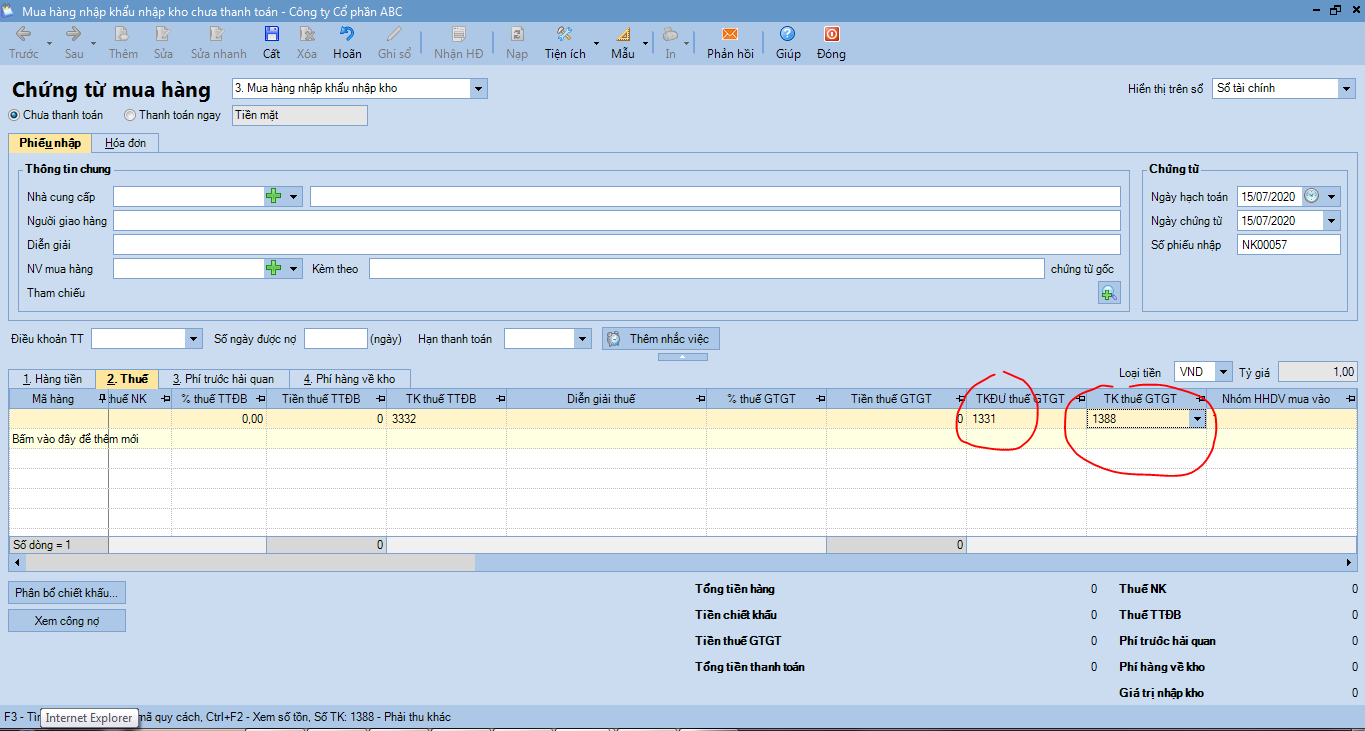Open the Ngày chứng từ date dropdown
Image resolution: width=1365 pixels, height=731 pixels.
coord(1332,221)
